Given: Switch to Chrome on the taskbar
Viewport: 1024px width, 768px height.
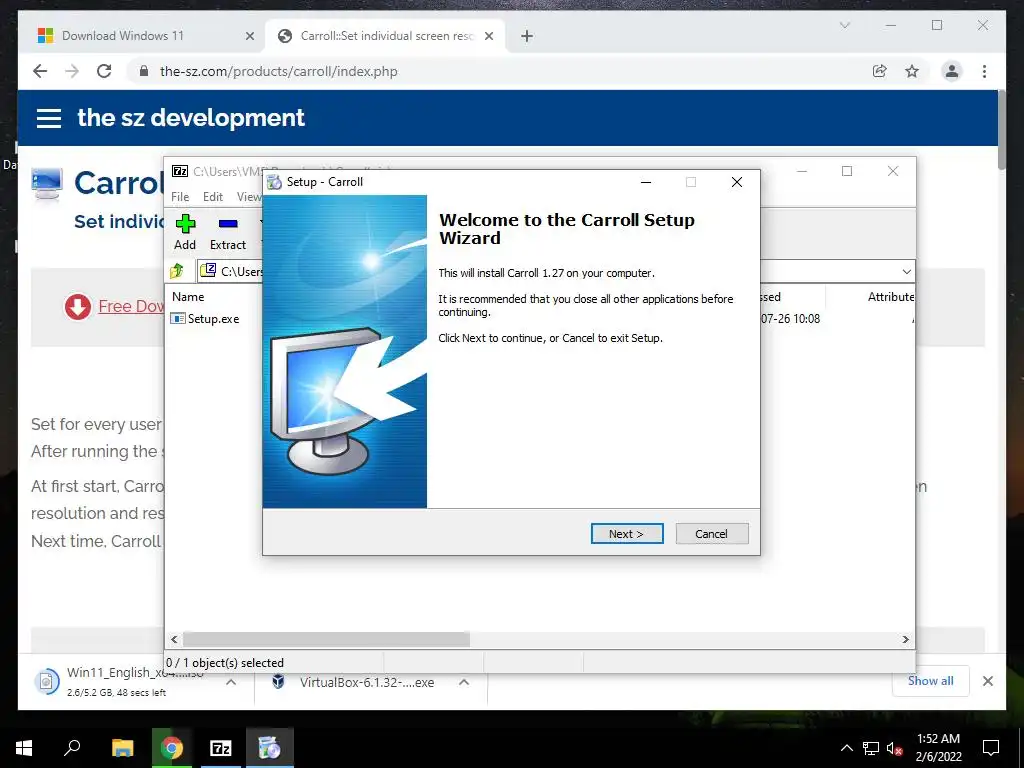Looking at the screenshot, I should (x=172, y=748).
